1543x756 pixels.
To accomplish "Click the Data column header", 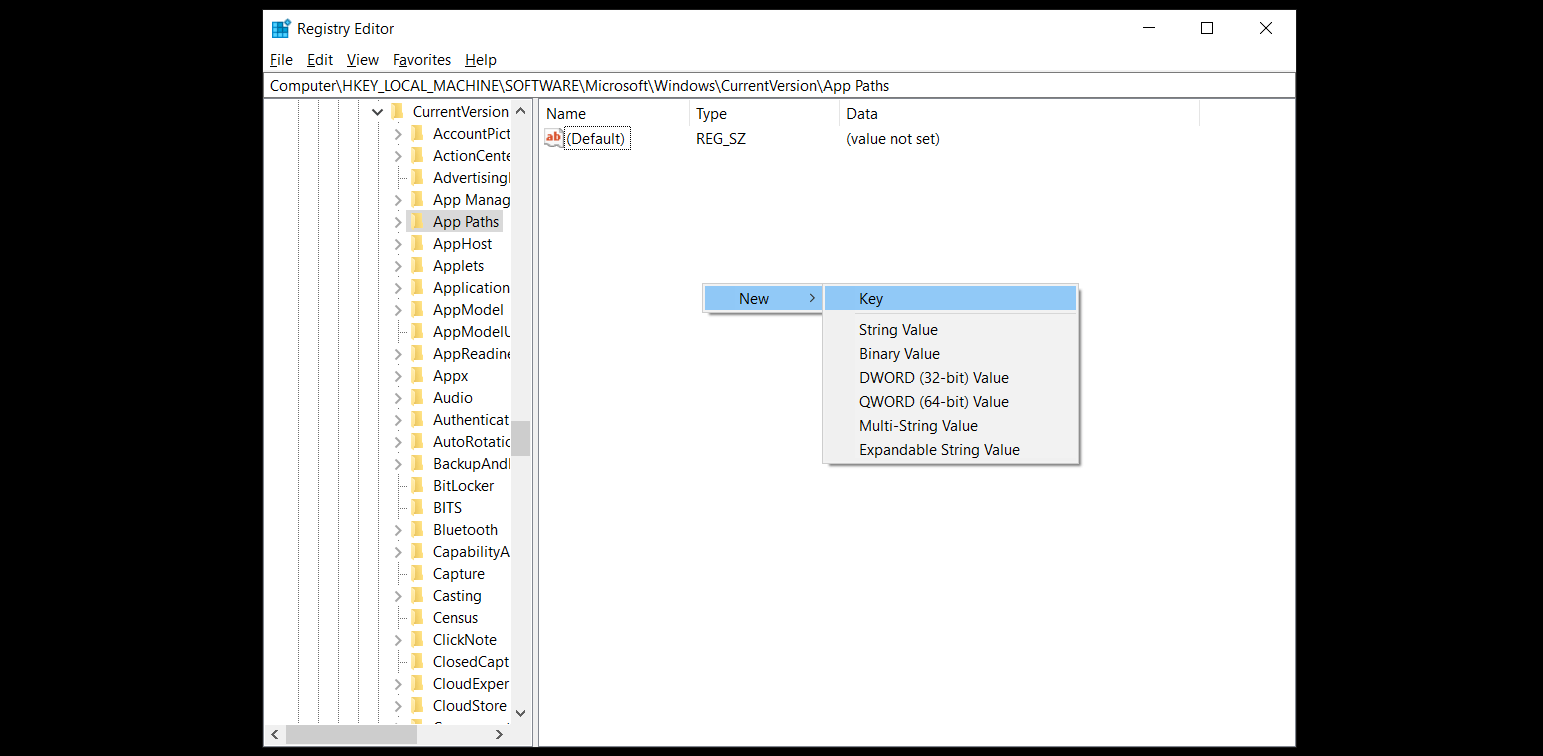I will pos(1019,114).
